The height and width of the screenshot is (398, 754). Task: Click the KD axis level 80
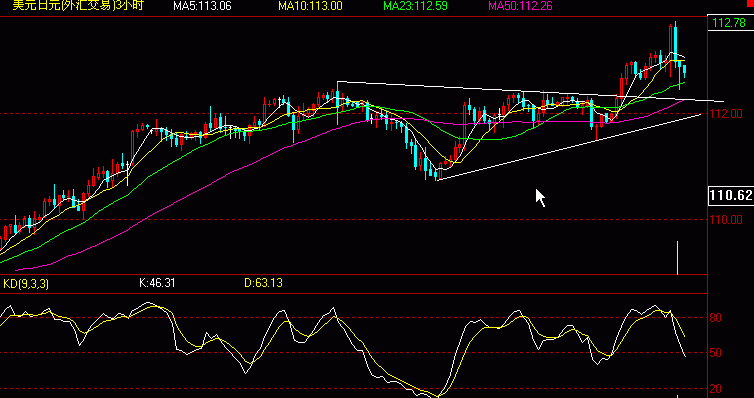point(716,318)
